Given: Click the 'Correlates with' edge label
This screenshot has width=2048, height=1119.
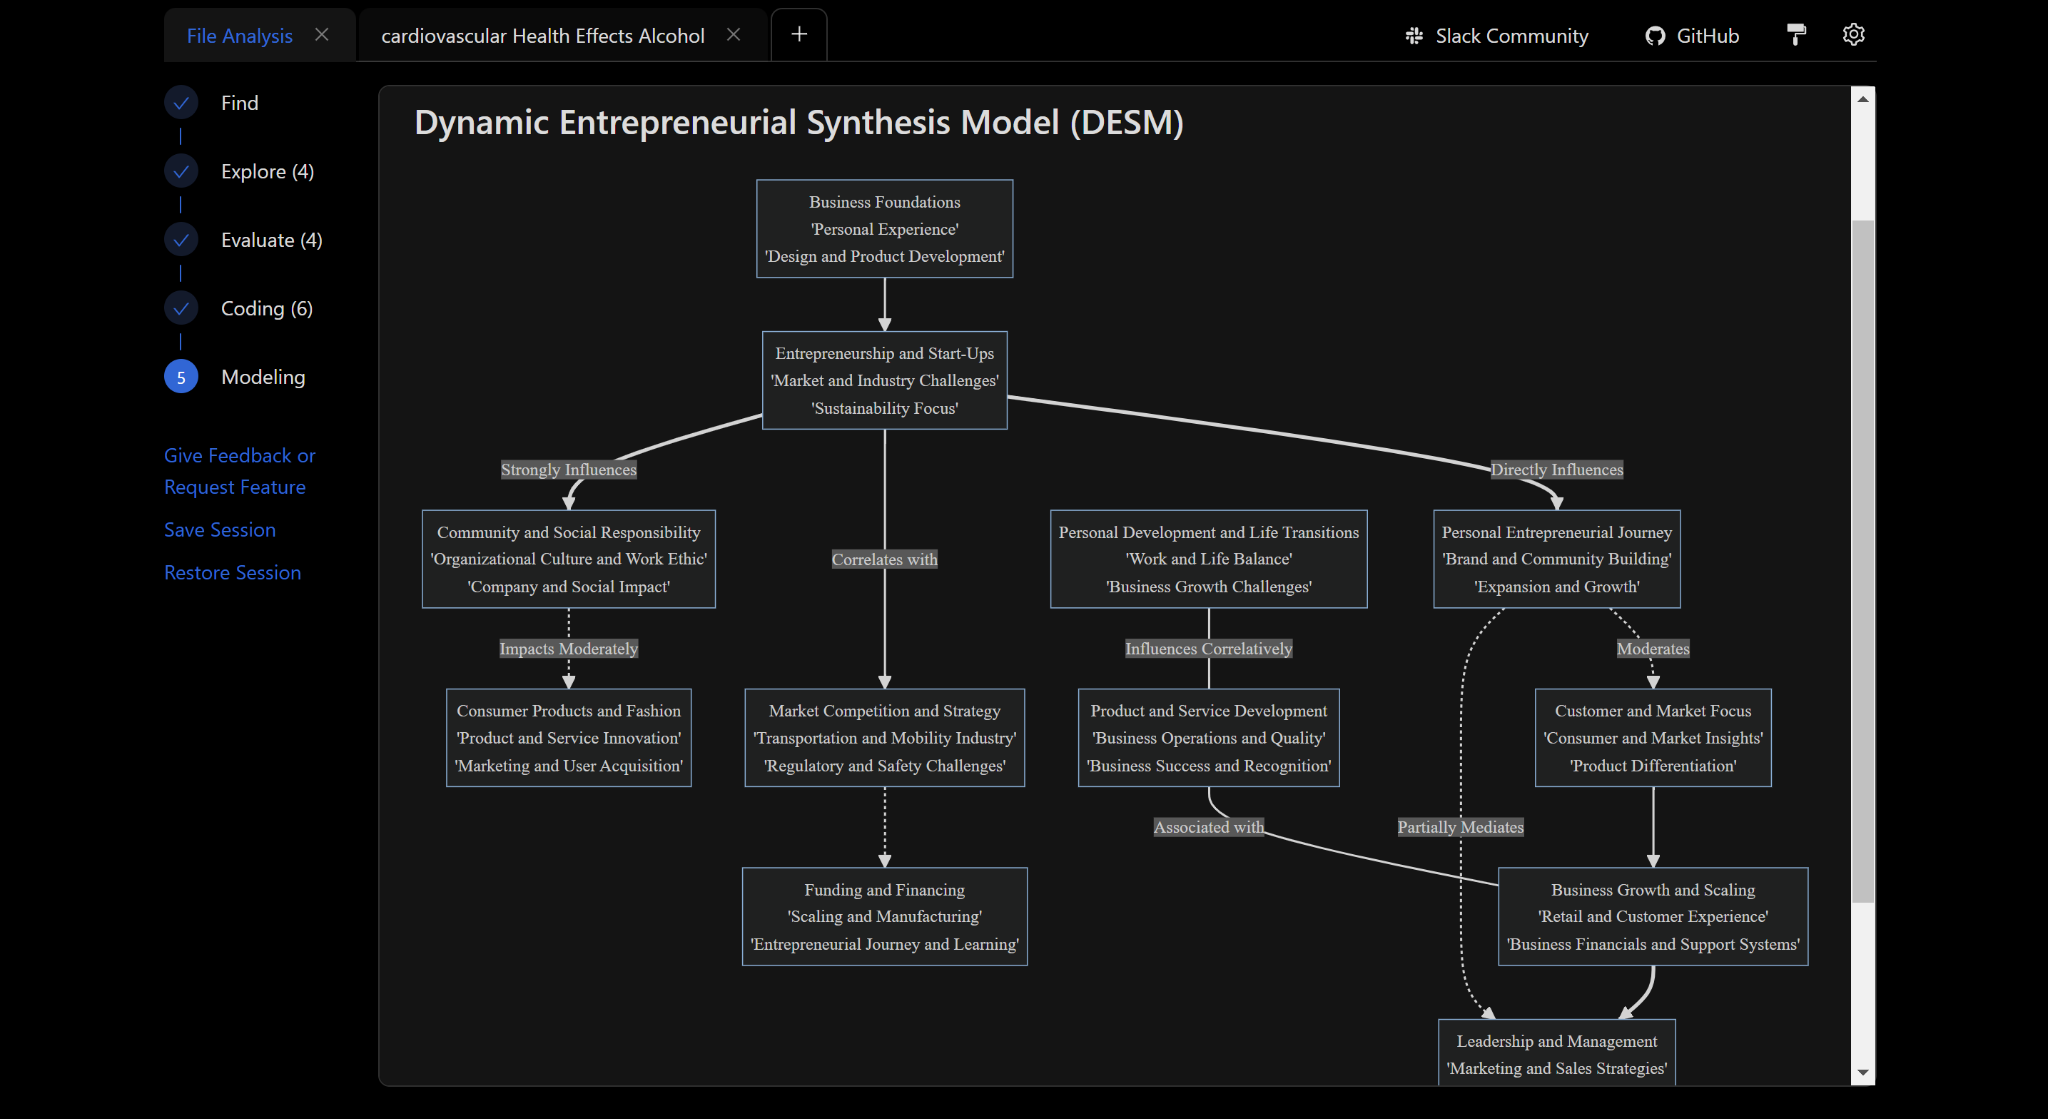Looking at the screenshot, I should coord(884,560).
